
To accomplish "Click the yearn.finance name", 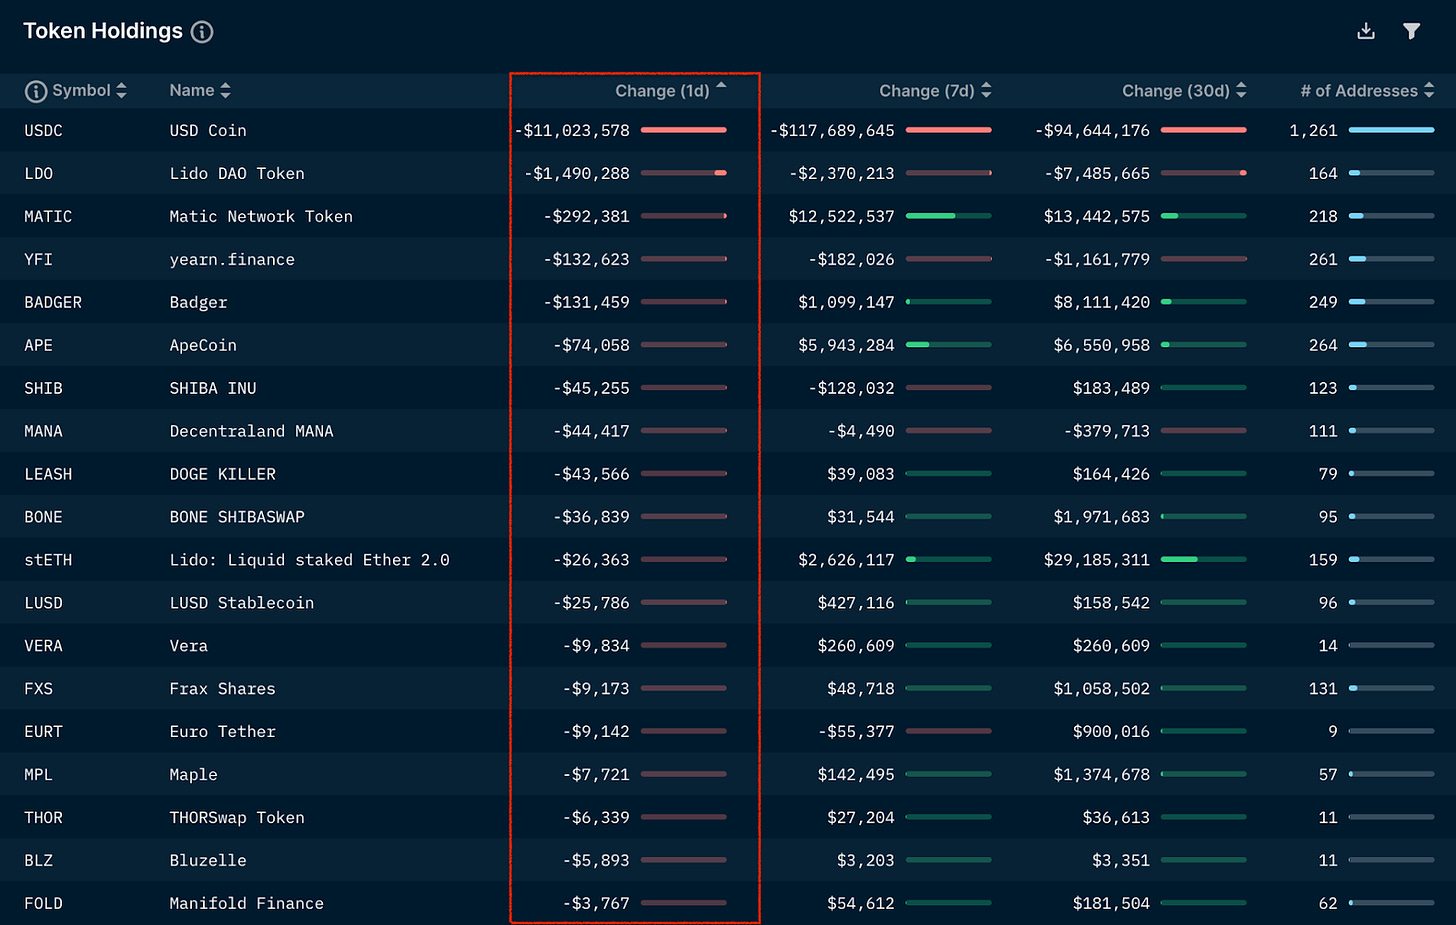I will tap(232, 260).
